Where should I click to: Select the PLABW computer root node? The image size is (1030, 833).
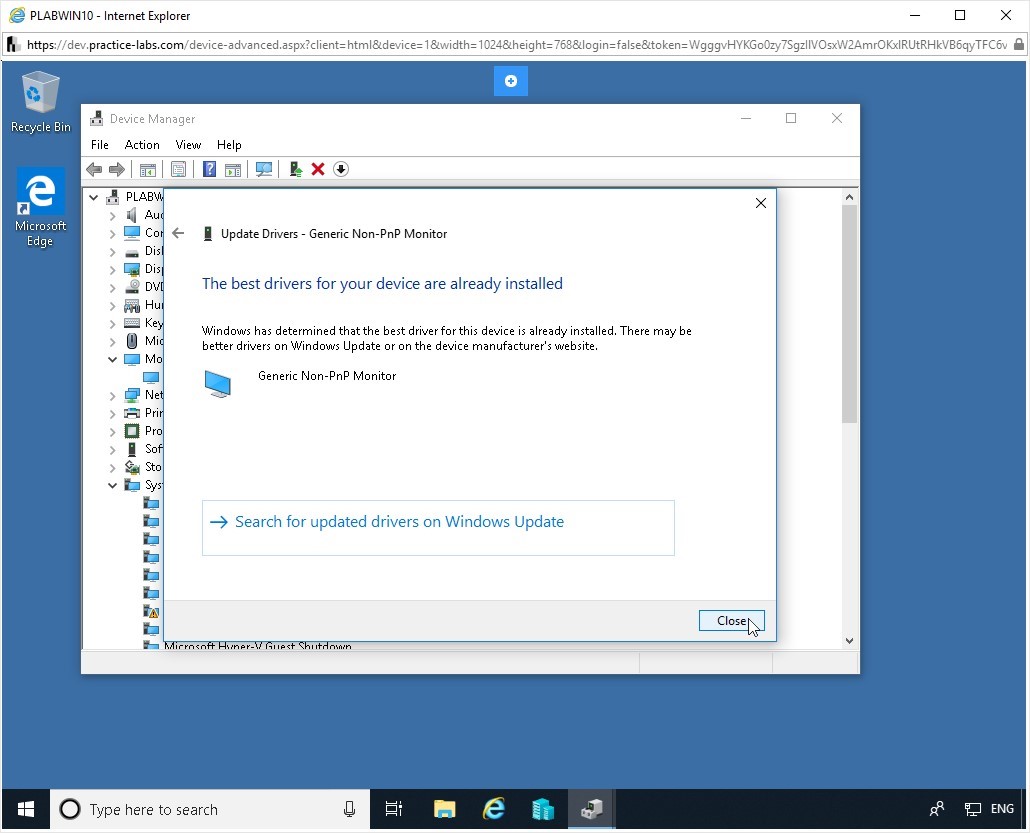click(x=137, y=196)
